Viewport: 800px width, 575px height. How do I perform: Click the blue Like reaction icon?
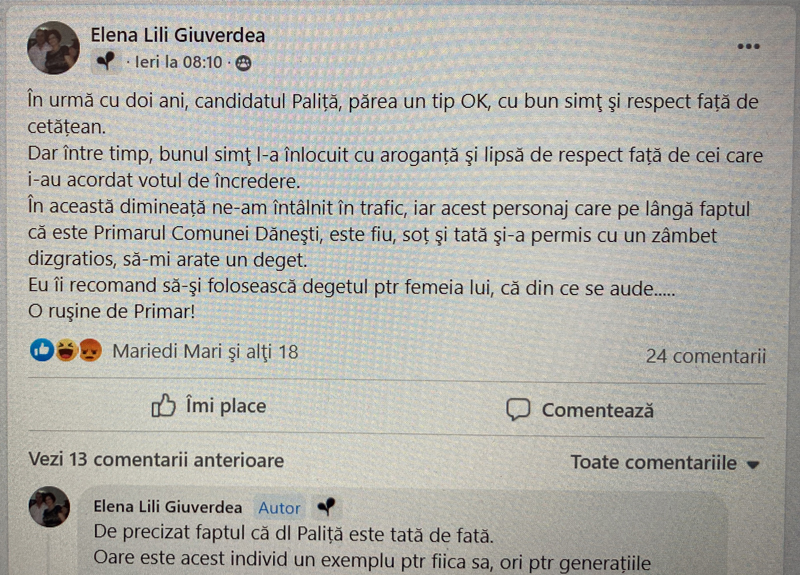(42, 351)
